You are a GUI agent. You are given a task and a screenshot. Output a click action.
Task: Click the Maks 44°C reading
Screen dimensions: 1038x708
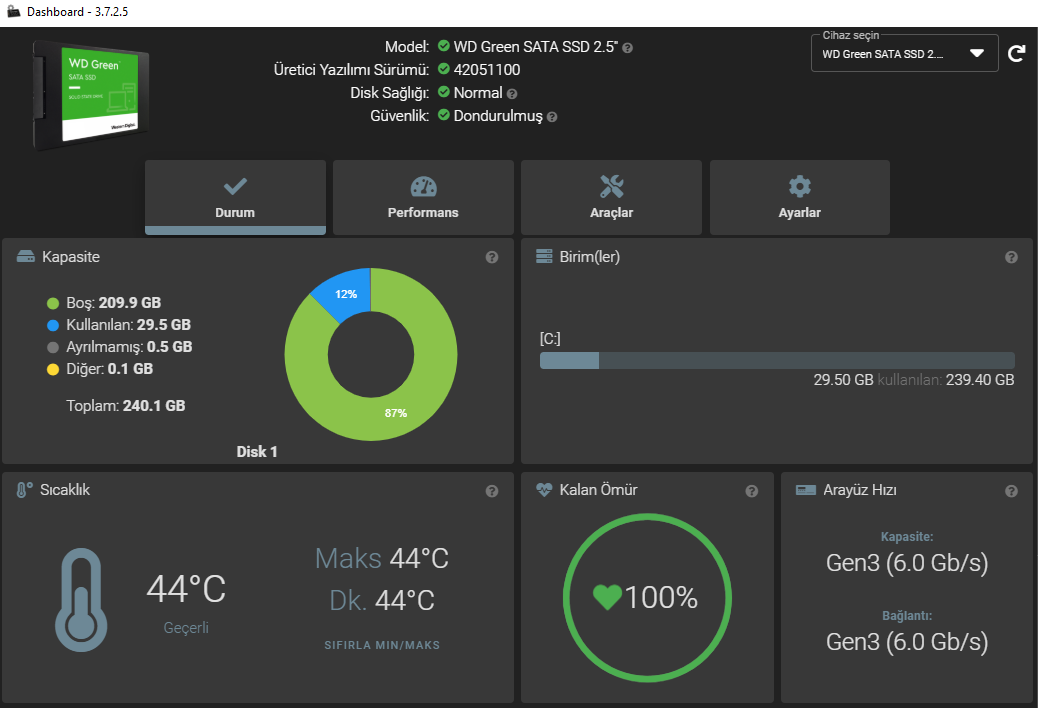[x=382, y=558]
